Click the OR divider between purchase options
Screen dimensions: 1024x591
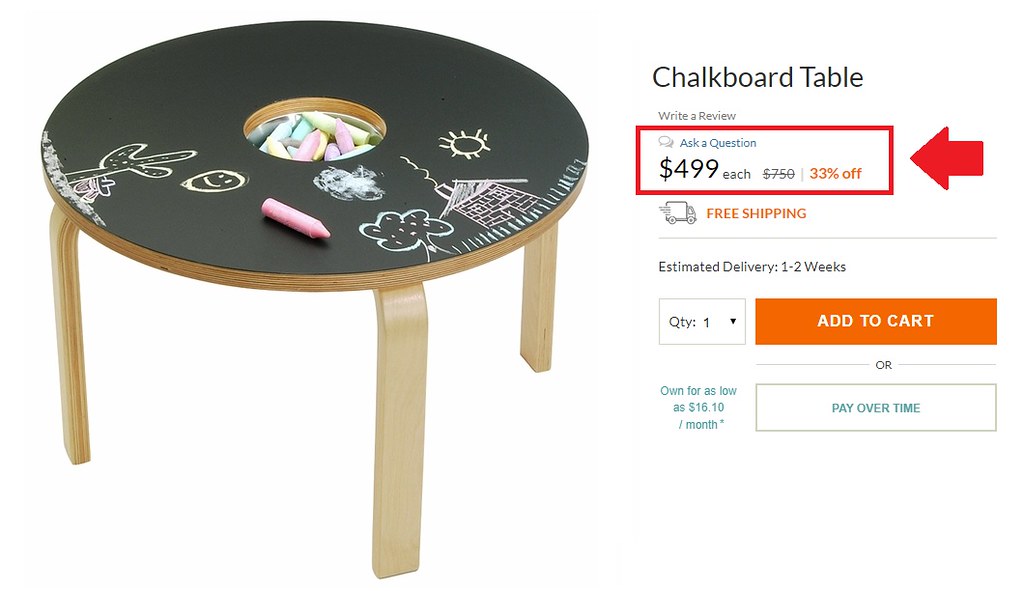881,365
